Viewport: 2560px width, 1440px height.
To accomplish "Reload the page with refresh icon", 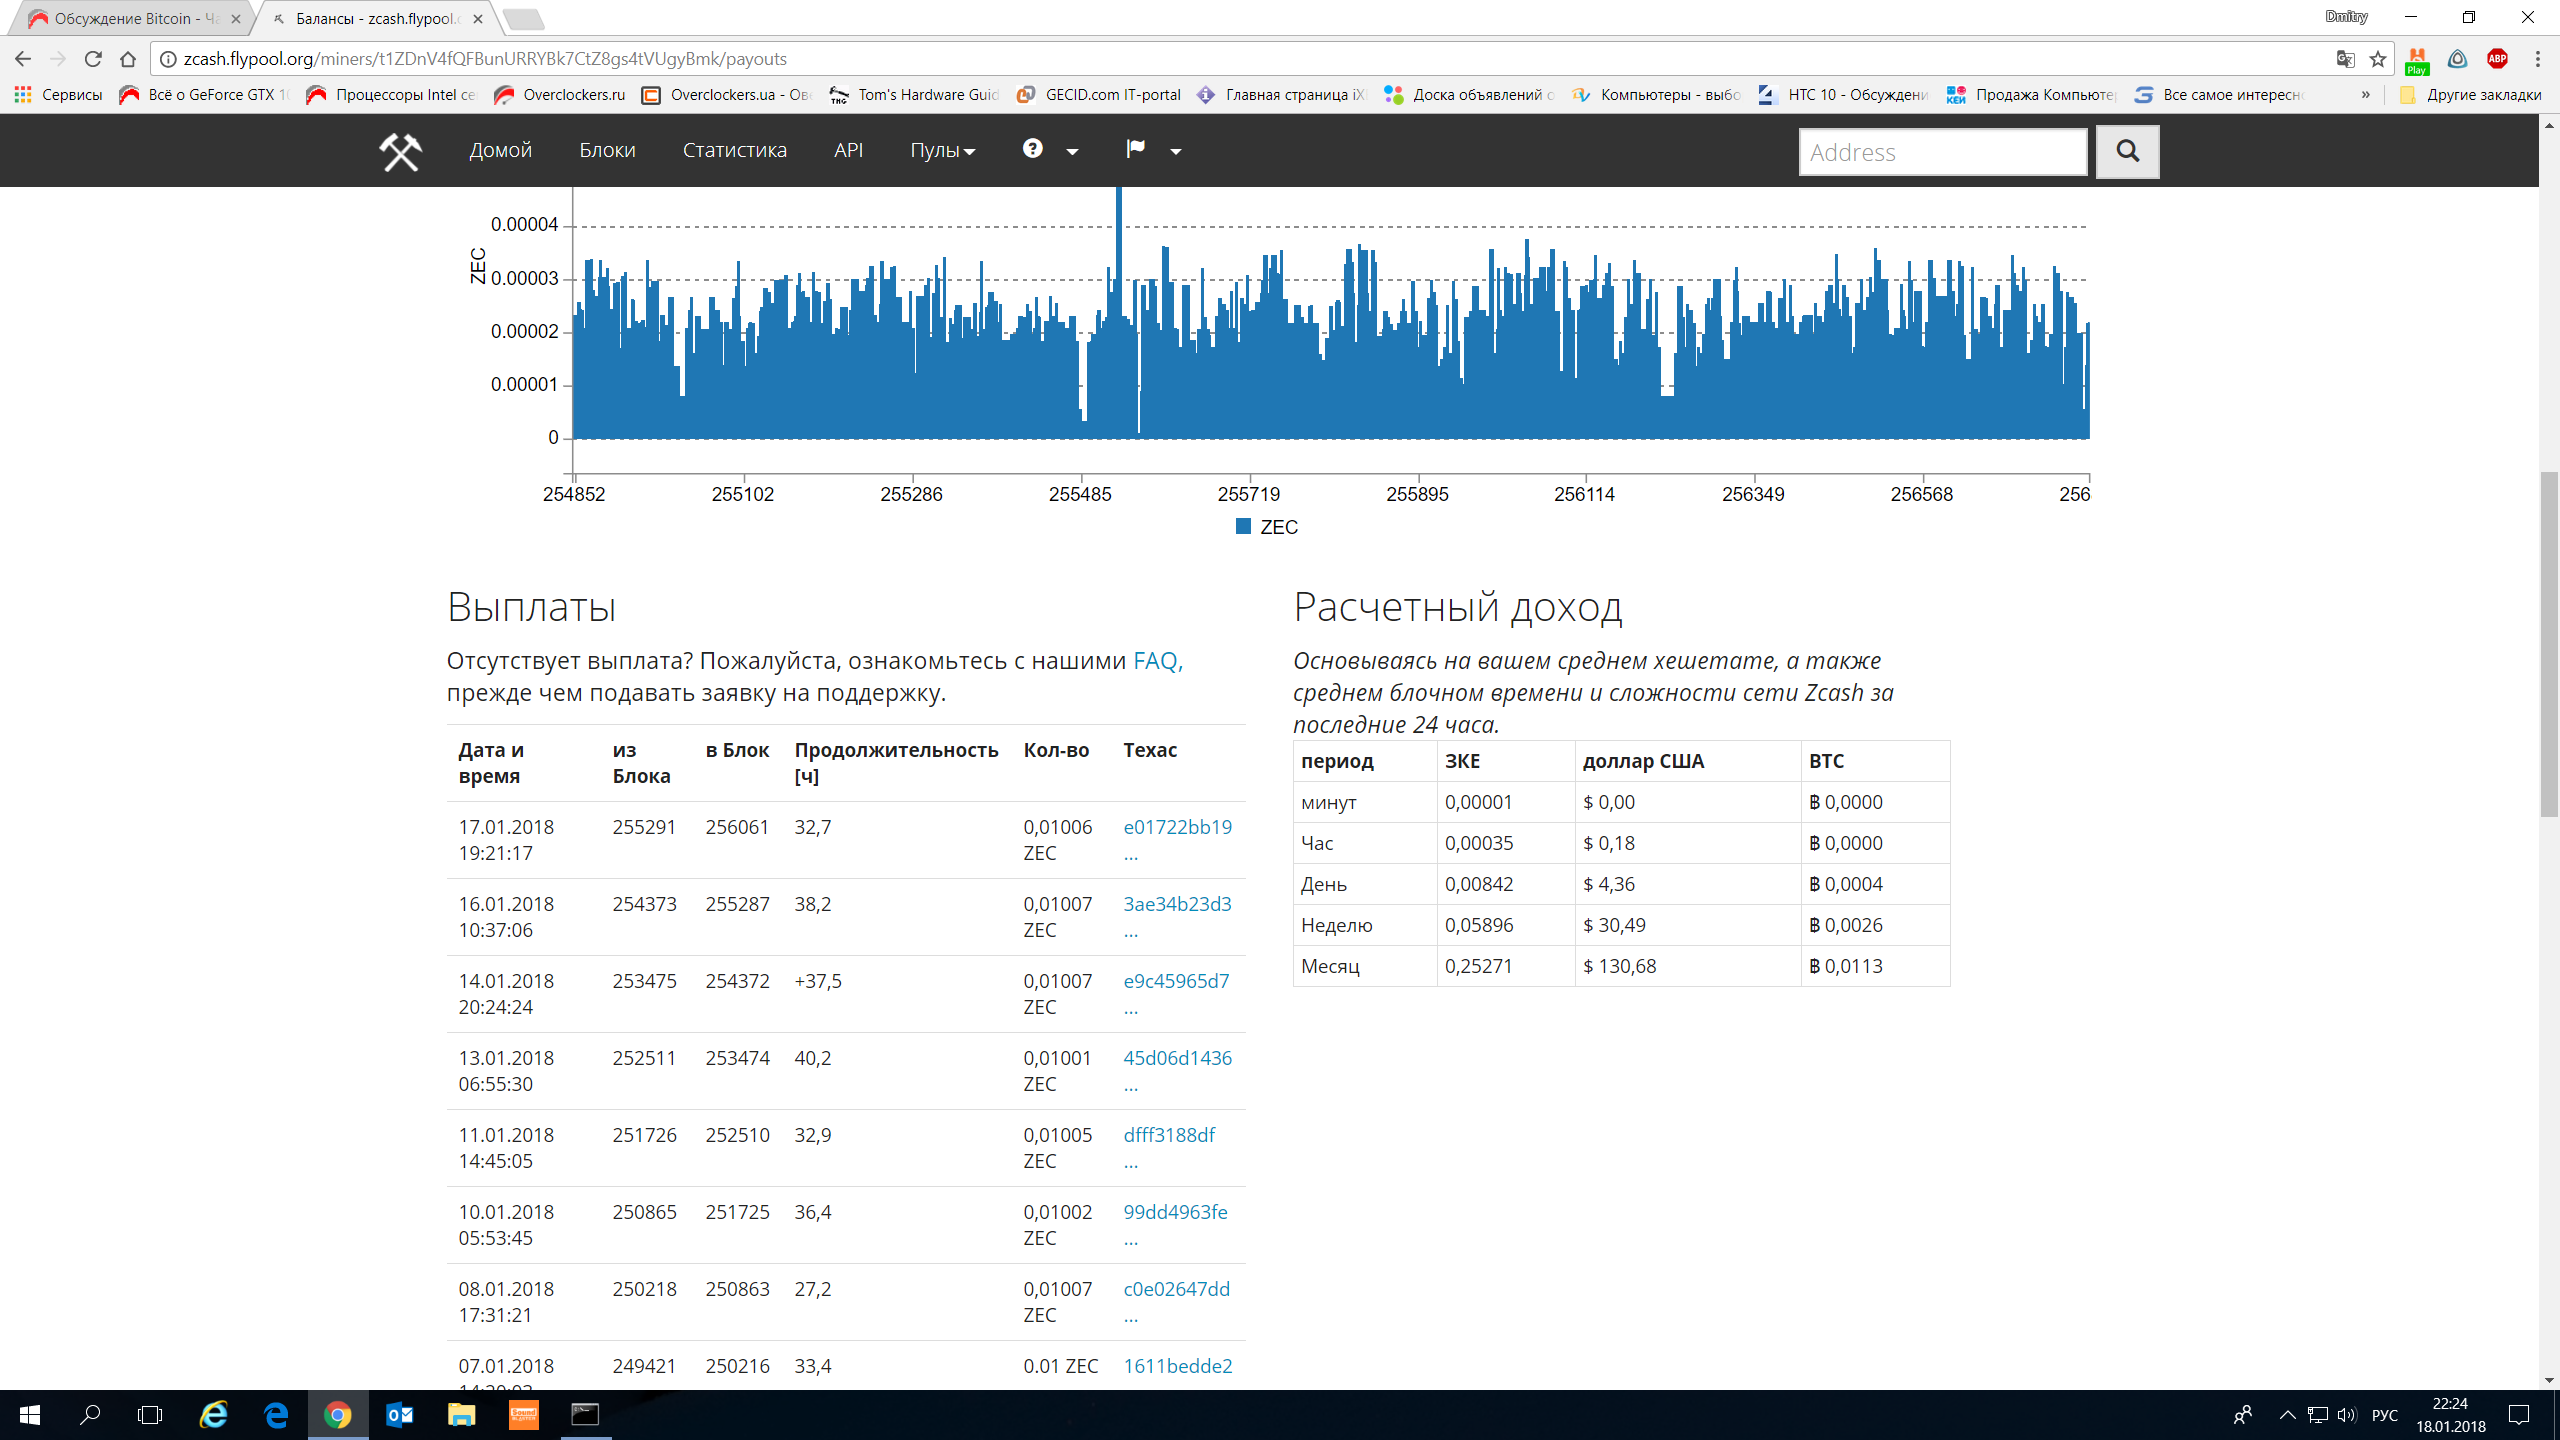I will click(x=93, y=59).
